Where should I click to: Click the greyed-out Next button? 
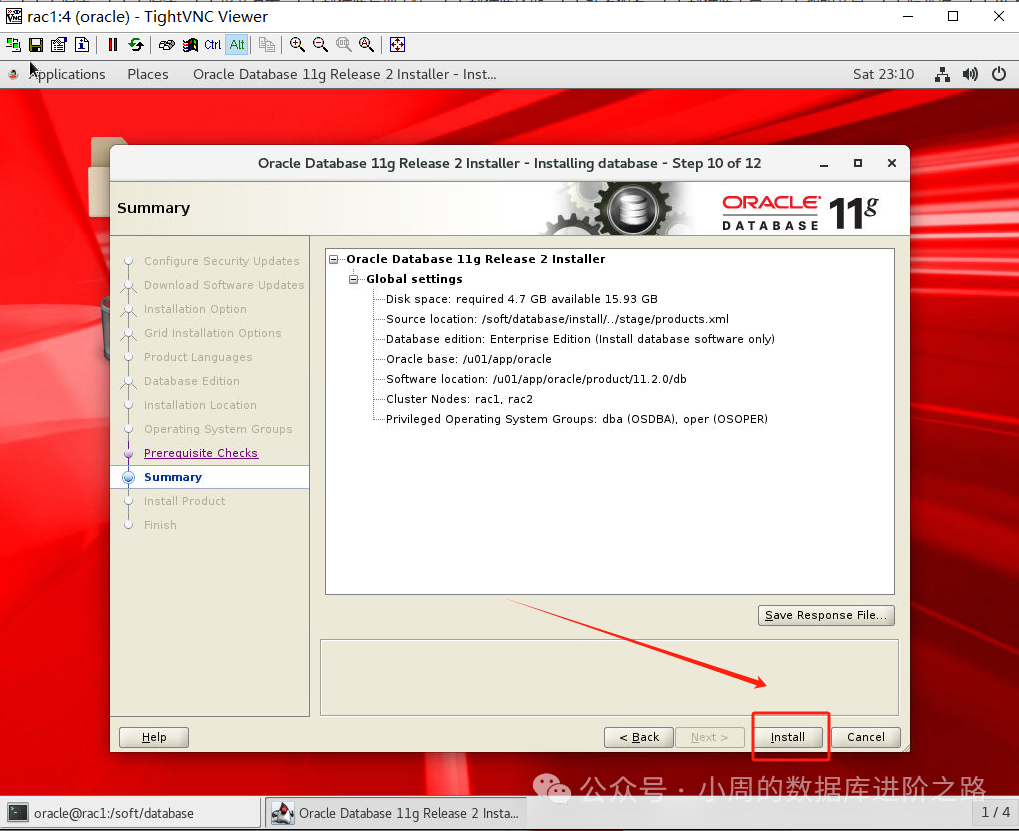click(x=710, y=737)
